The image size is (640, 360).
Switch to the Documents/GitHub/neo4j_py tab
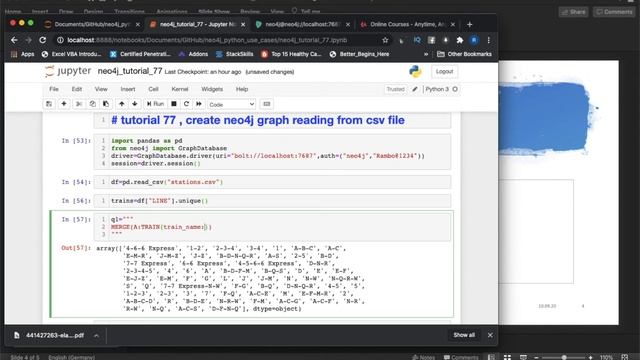pyautogui.click(x=92, y=24)
